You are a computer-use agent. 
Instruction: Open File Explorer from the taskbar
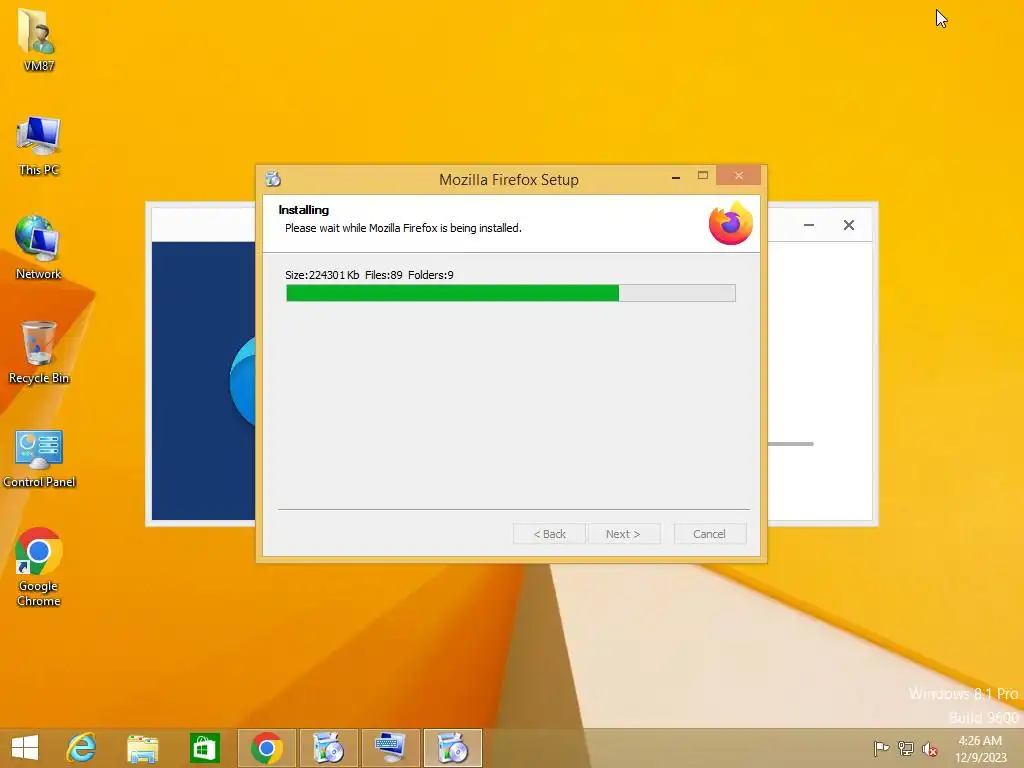pyautogui.click(x=142, y=748)
